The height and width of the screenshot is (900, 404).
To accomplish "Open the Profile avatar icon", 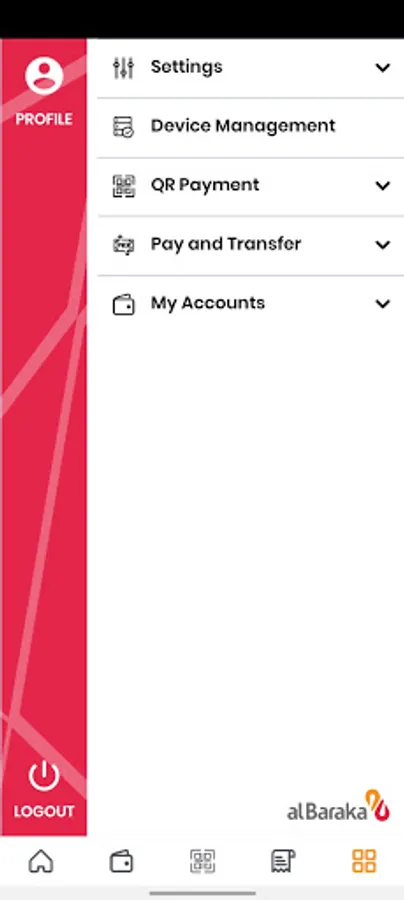I will (44, 76).
